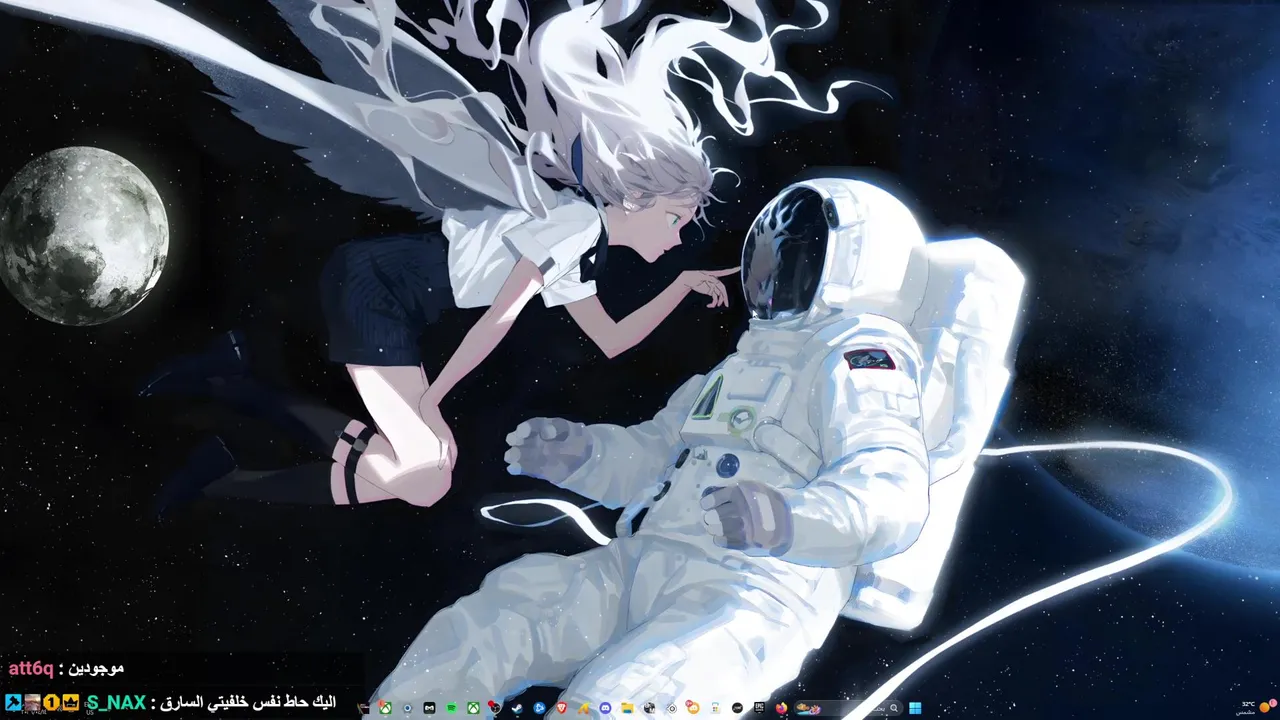The height and width of the screenshot is (720, 1280).
Task: Open the Xbox icon right of Spotify
Action: coord(473,708)
